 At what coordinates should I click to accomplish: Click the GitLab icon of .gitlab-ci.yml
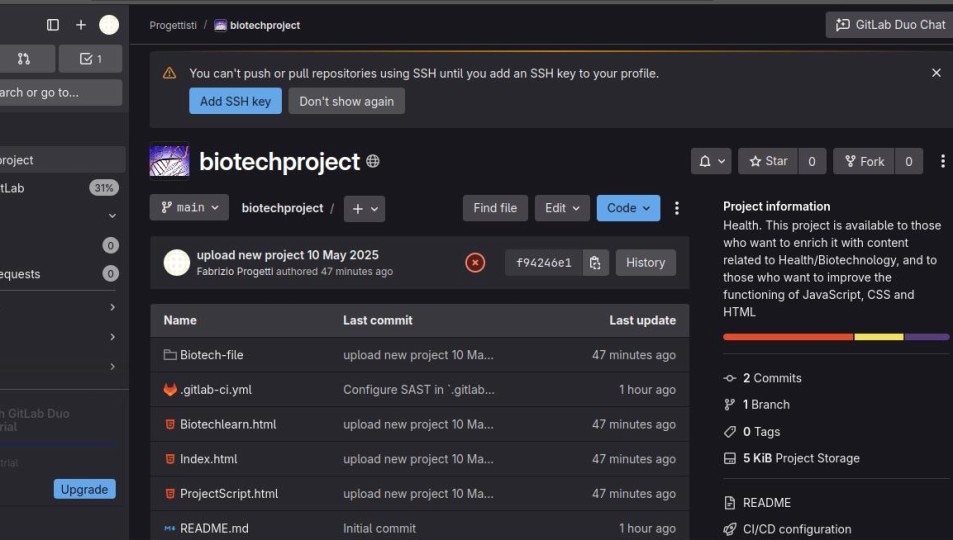[170, 389]
